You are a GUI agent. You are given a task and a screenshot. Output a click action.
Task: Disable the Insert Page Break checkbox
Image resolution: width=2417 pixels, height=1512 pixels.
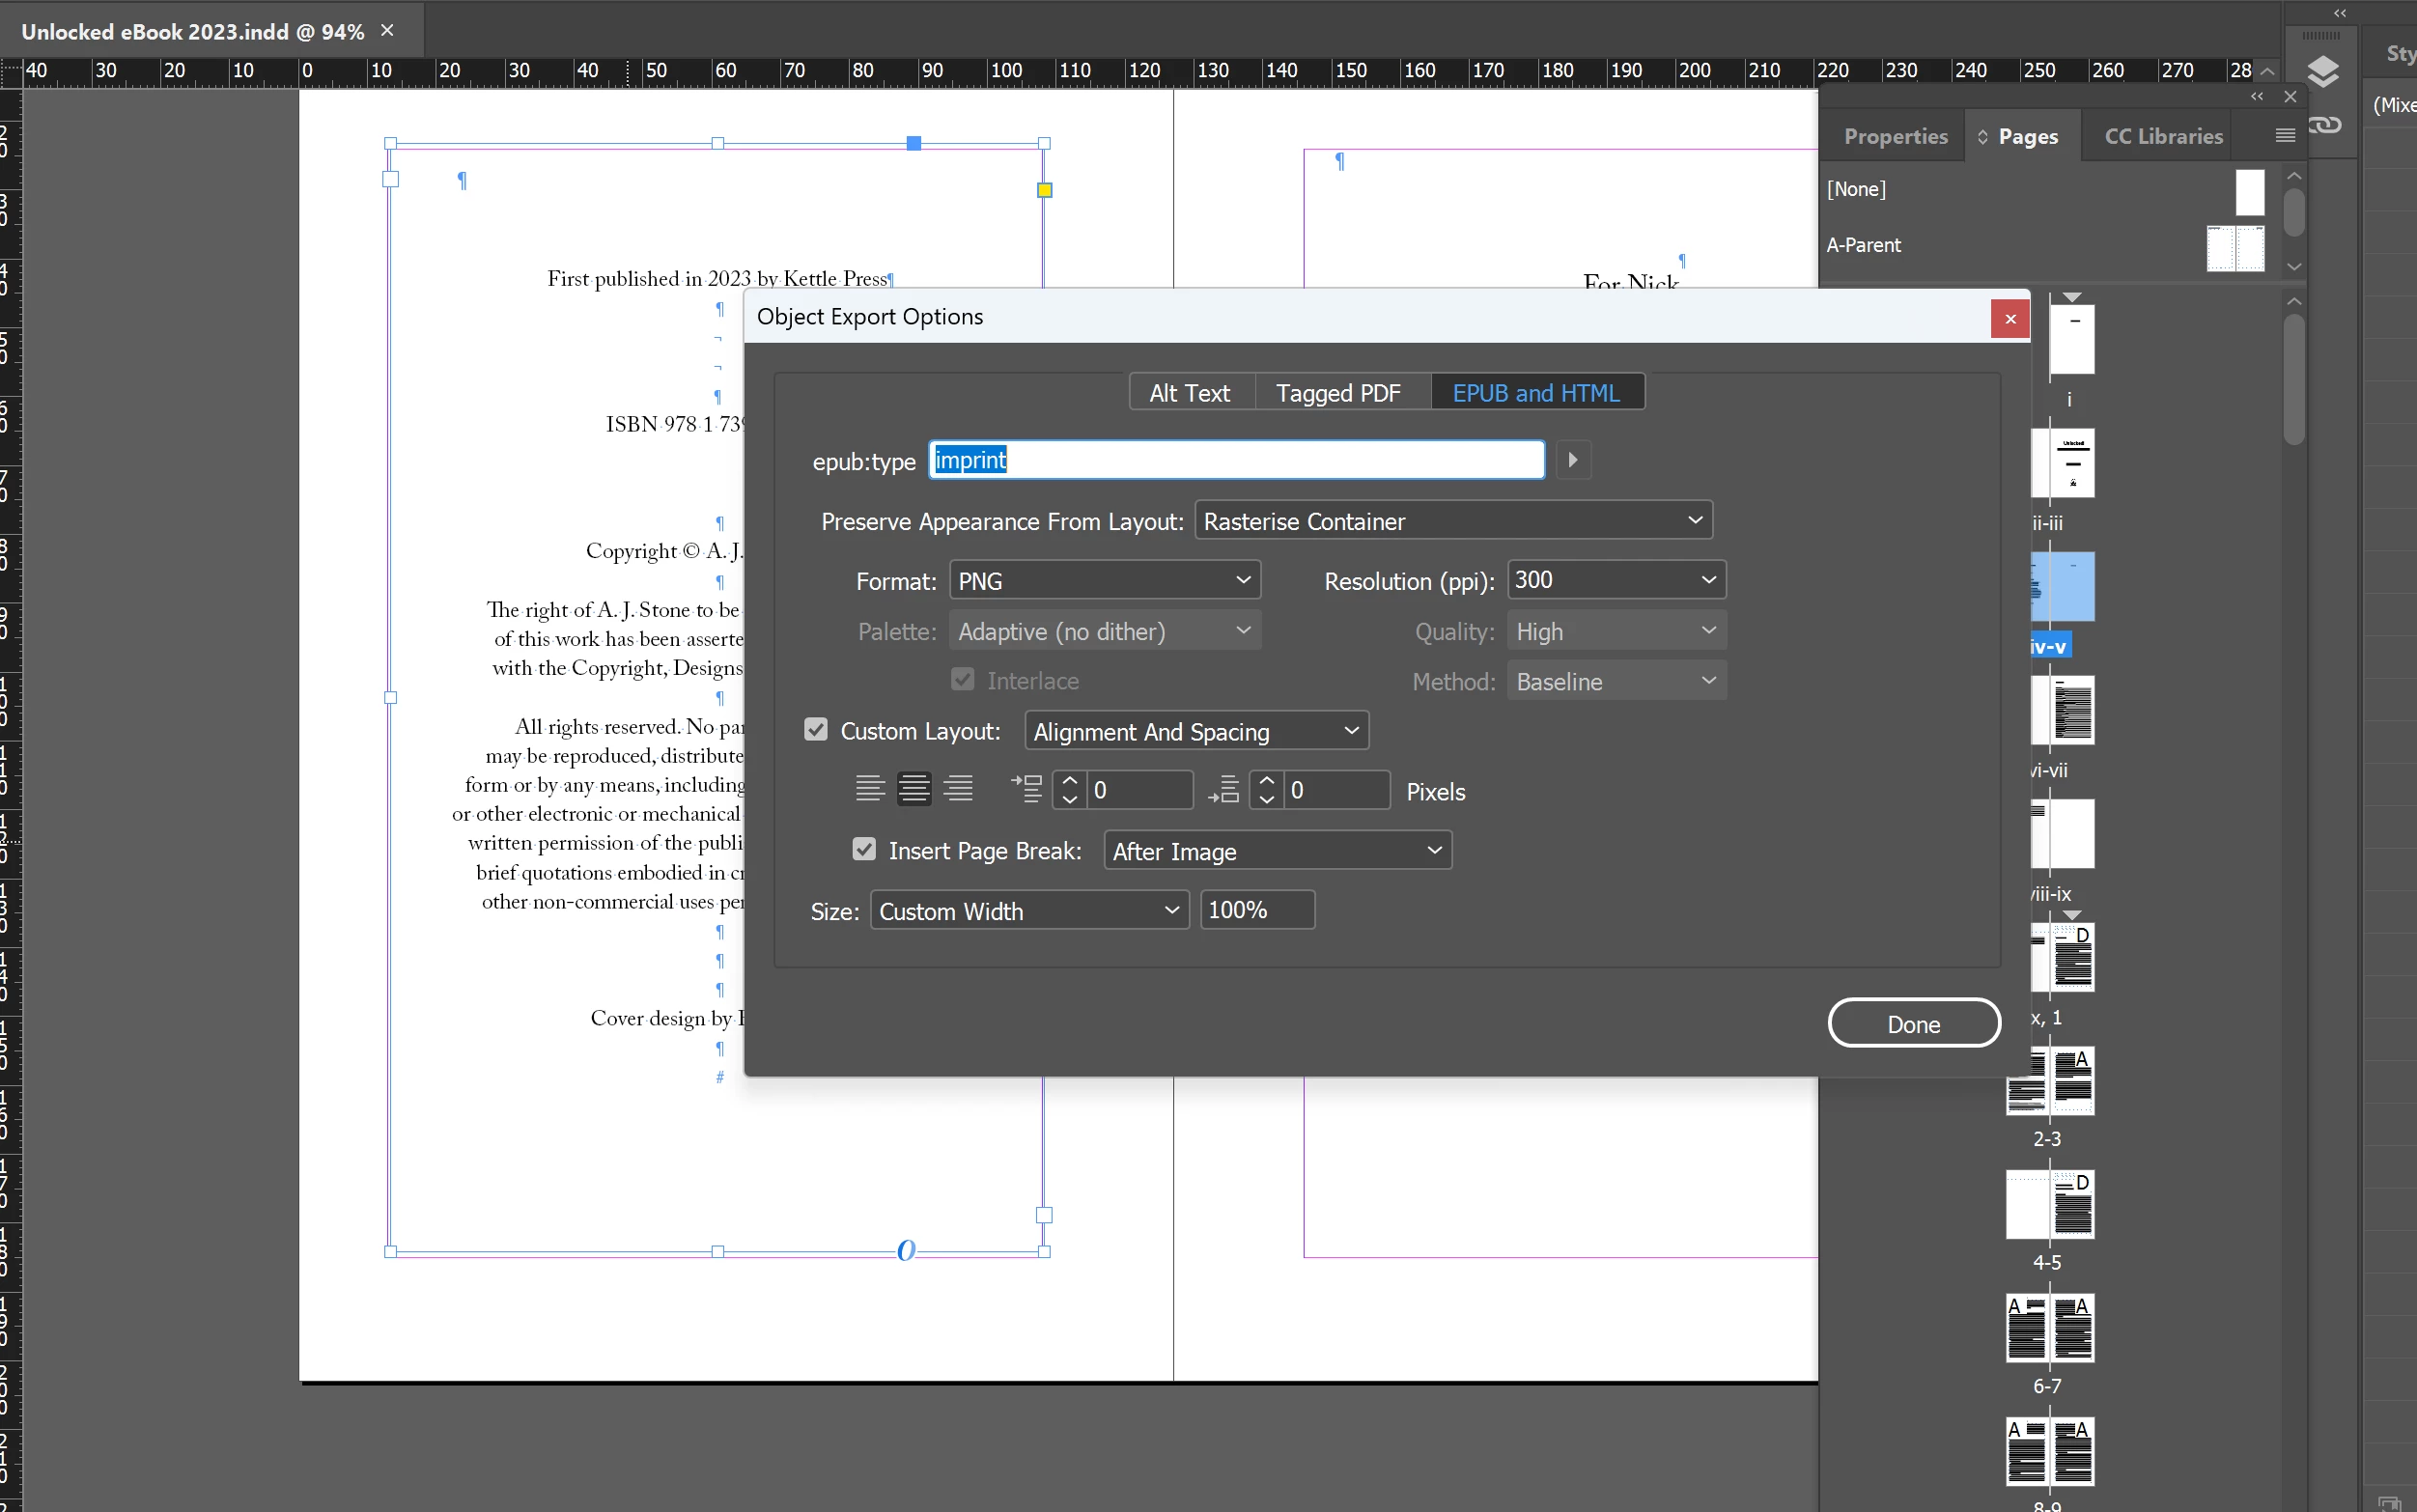coord(864,850)
